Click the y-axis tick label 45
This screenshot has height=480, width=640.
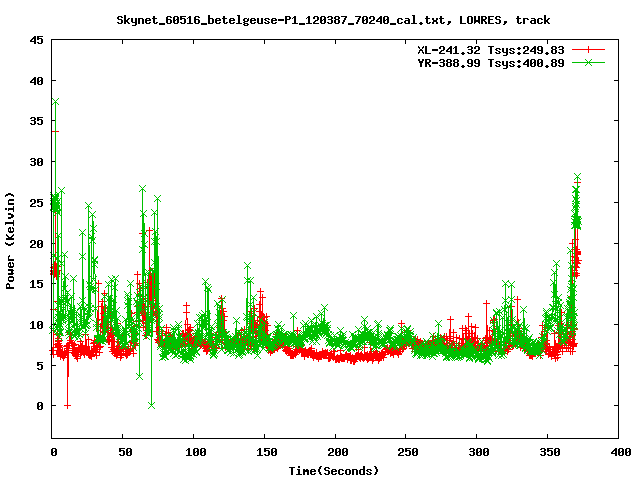coord(37,40)
